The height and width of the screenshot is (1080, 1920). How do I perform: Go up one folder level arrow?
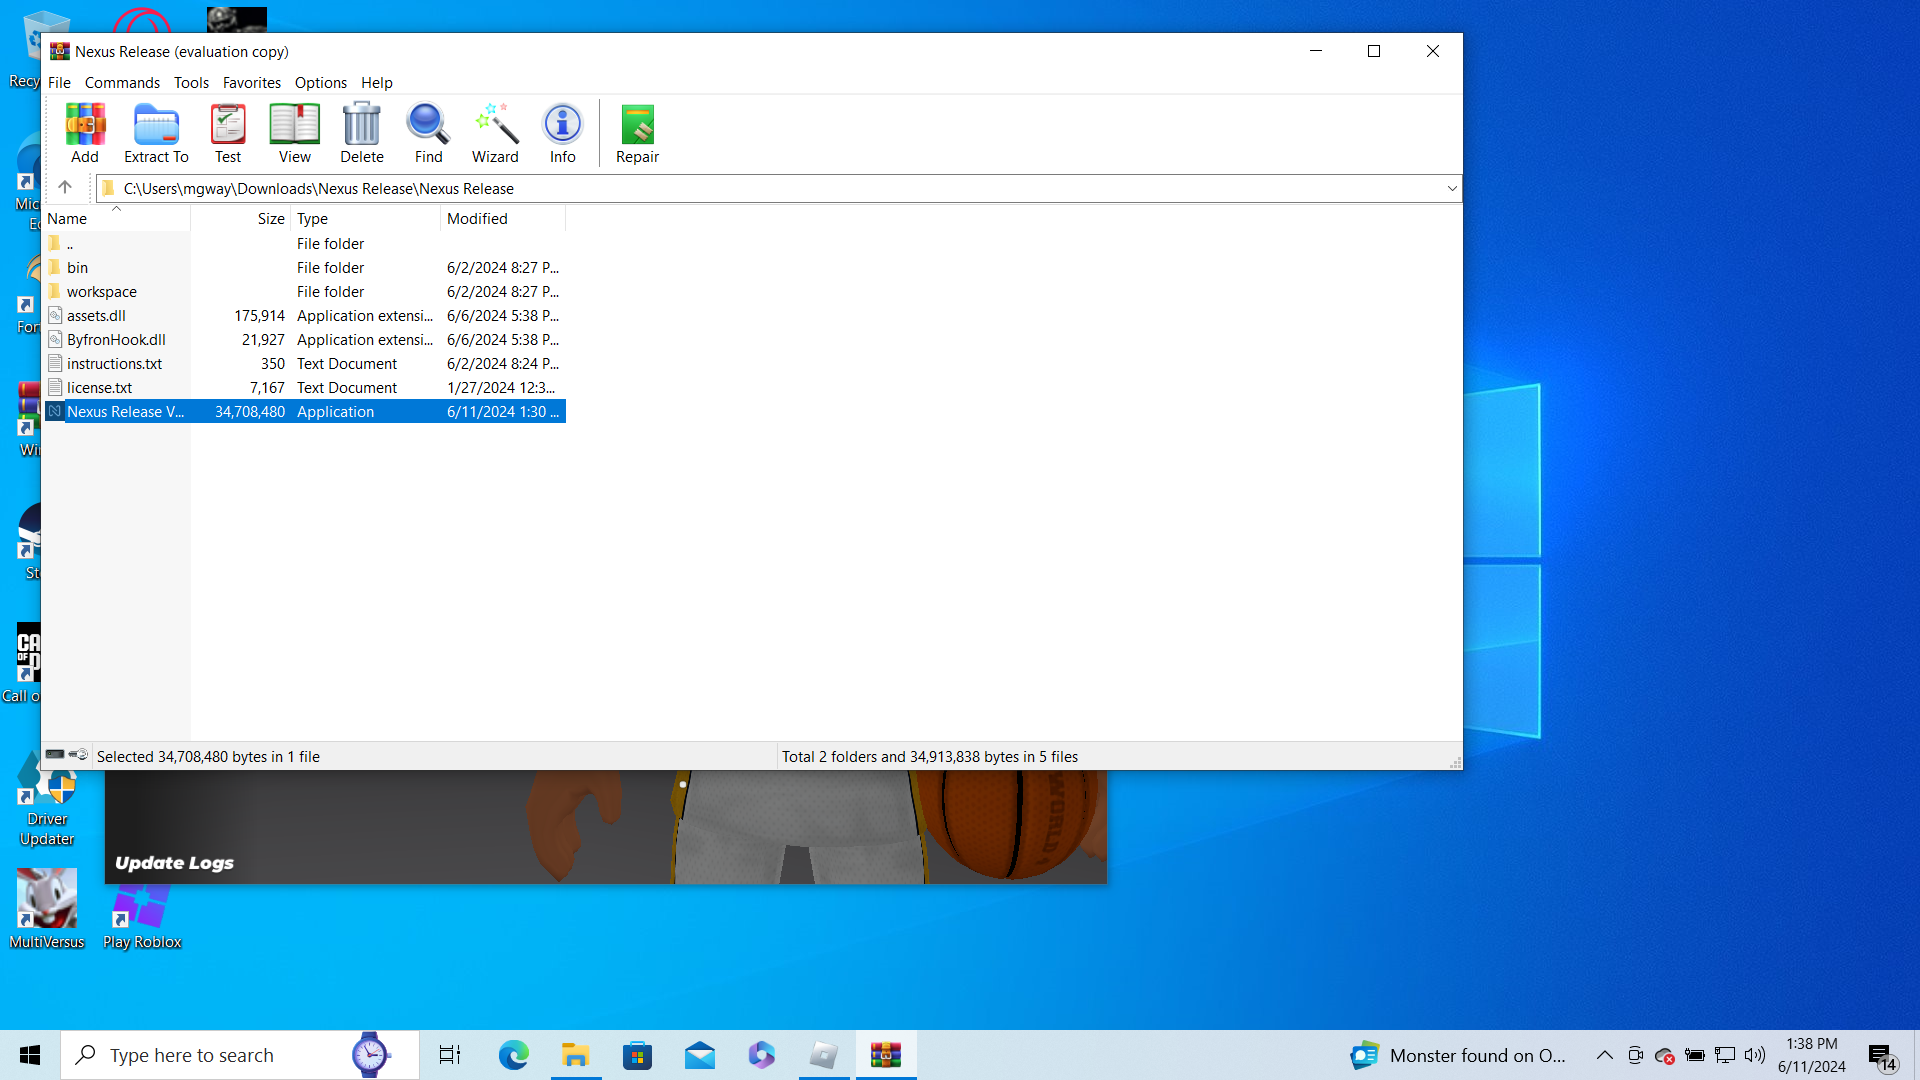[x=65, y=188]
